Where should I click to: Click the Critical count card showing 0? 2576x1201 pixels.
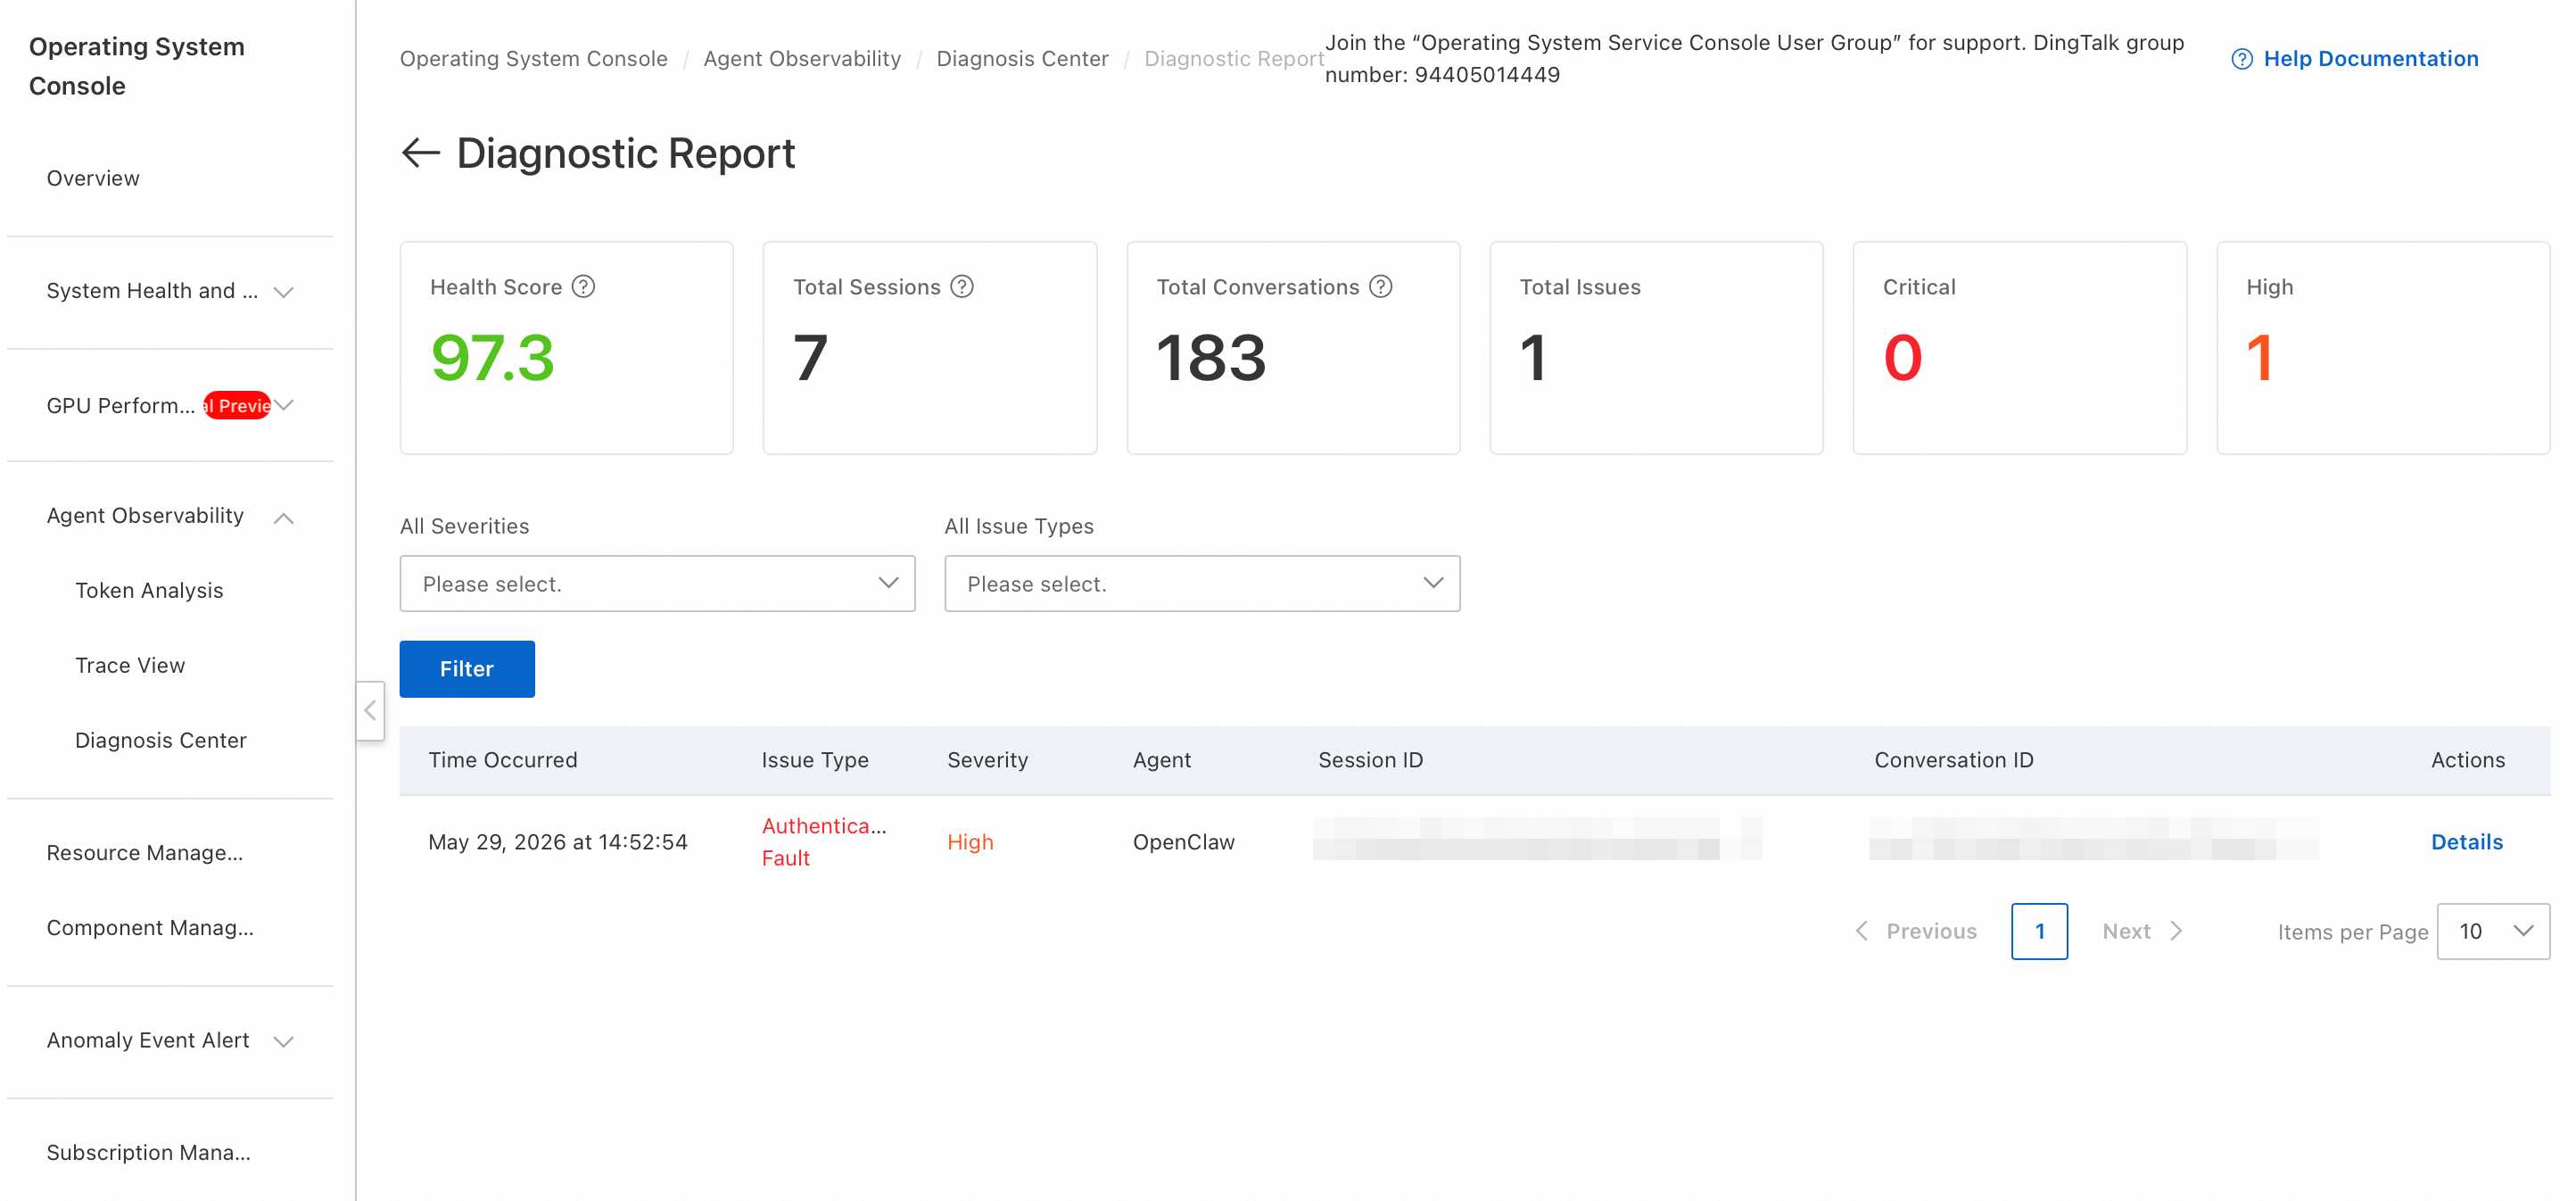tap(2019, 348)
